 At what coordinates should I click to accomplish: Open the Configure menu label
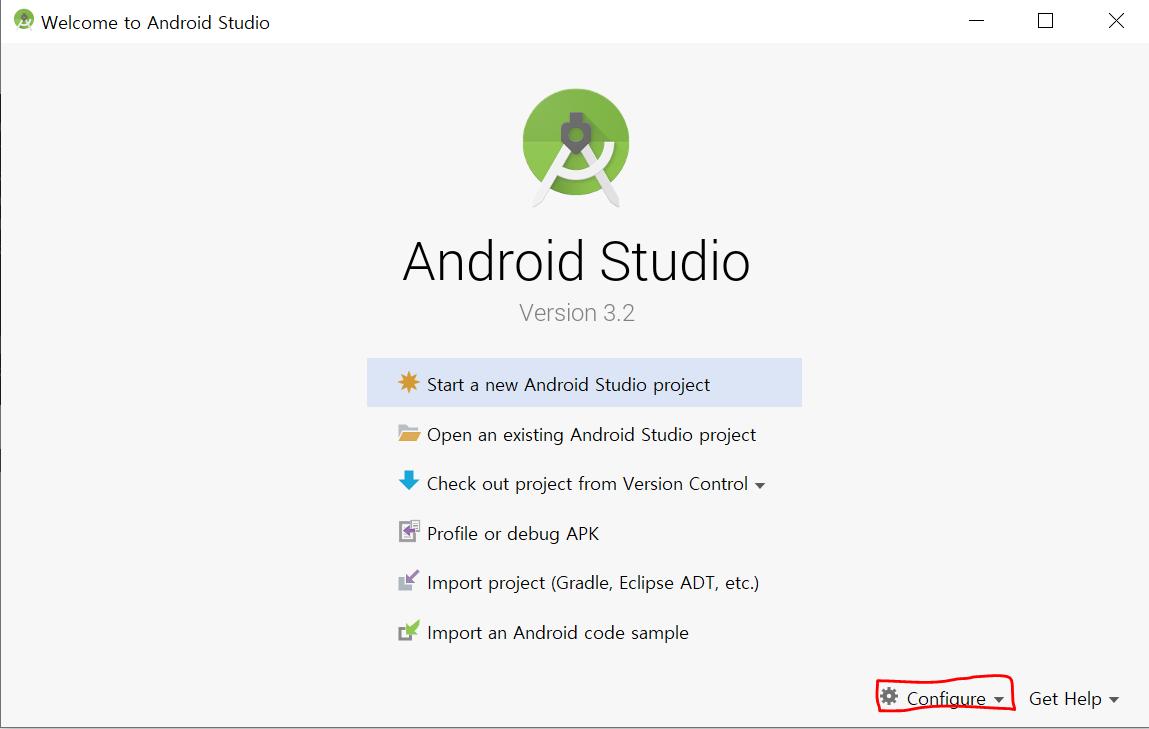946,699
